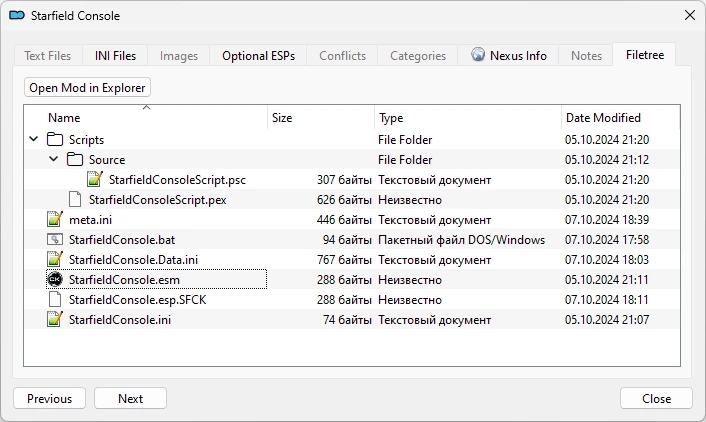
Task: Click the 07.10.2024 18:39 date cell
Action: coord(607,220)
